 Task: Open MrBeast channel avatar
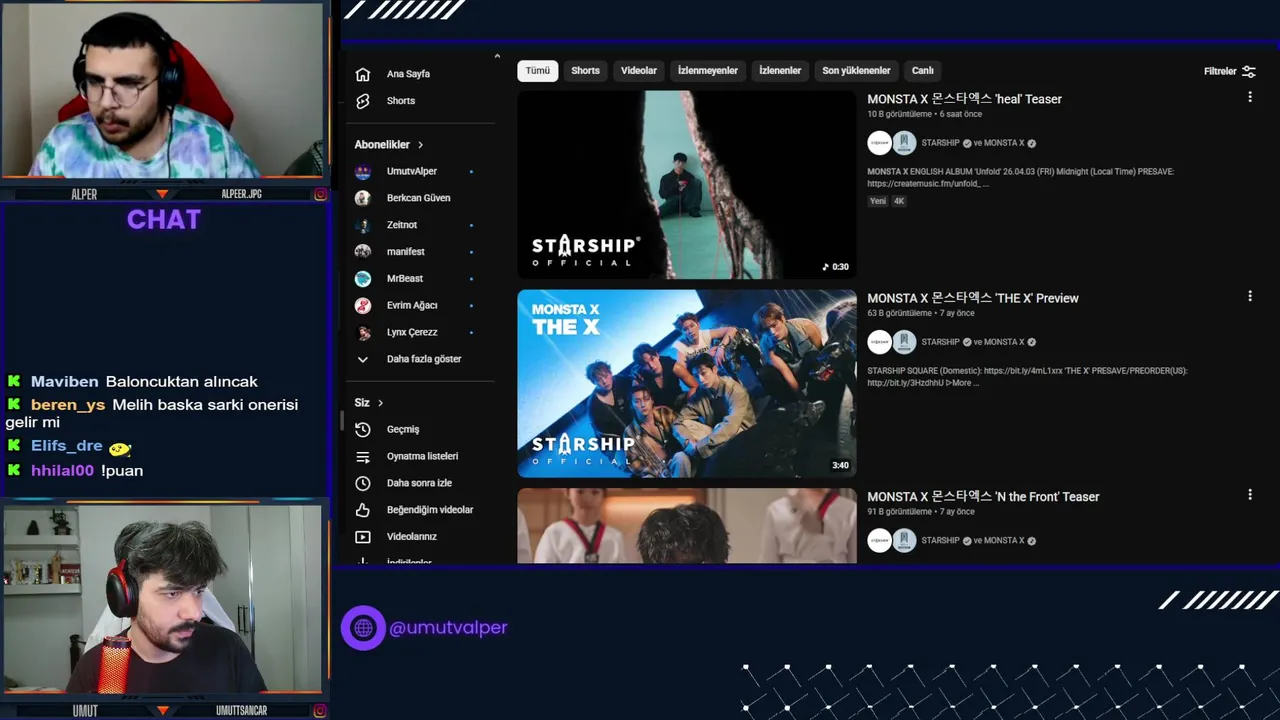point(363,278)
